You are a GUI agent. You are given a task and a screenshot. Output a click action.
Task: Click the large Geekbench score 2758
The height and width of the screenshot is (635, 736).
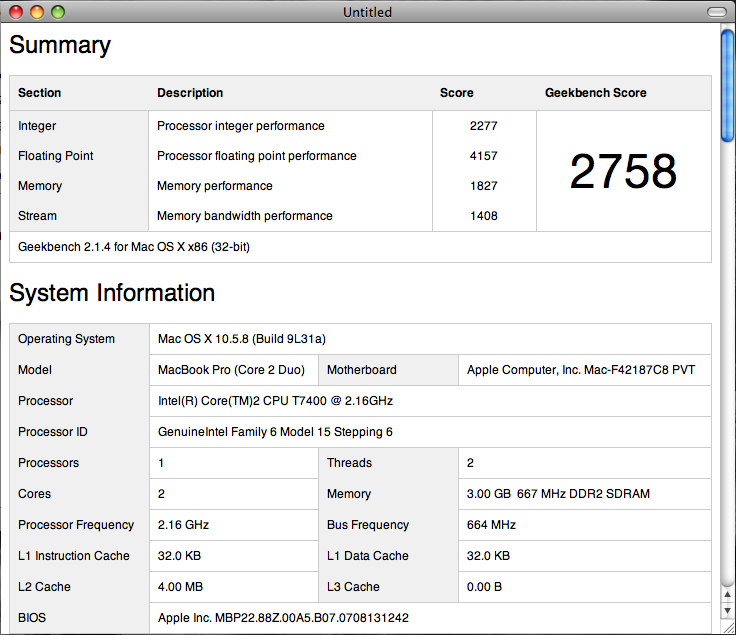pos(623,171)
